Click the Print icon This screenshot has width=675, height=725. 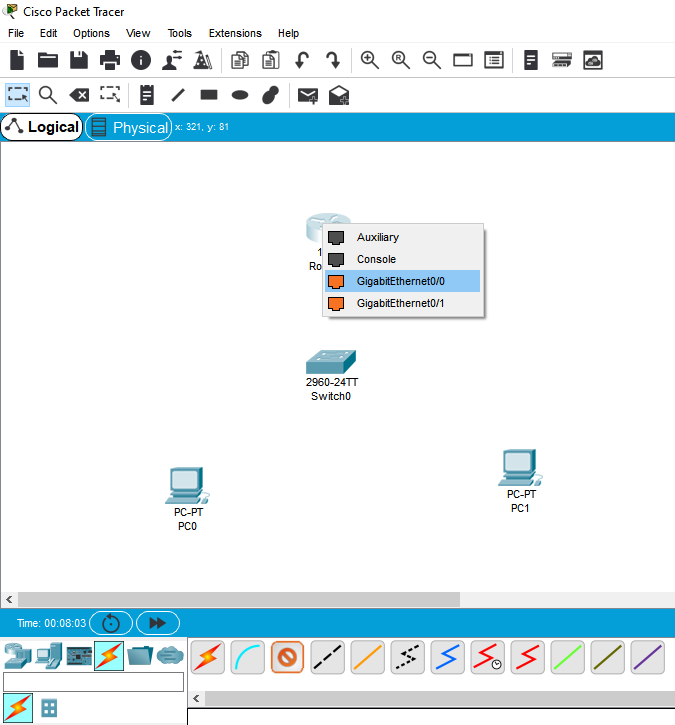[x=110, y=60]
